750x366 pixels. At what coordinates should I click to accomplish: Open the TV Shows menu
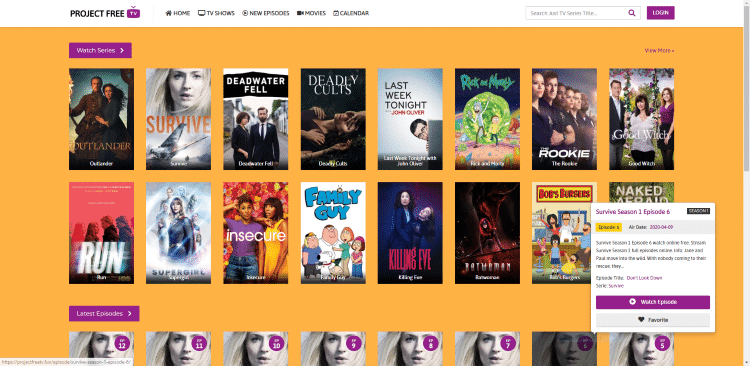[216, 13]
